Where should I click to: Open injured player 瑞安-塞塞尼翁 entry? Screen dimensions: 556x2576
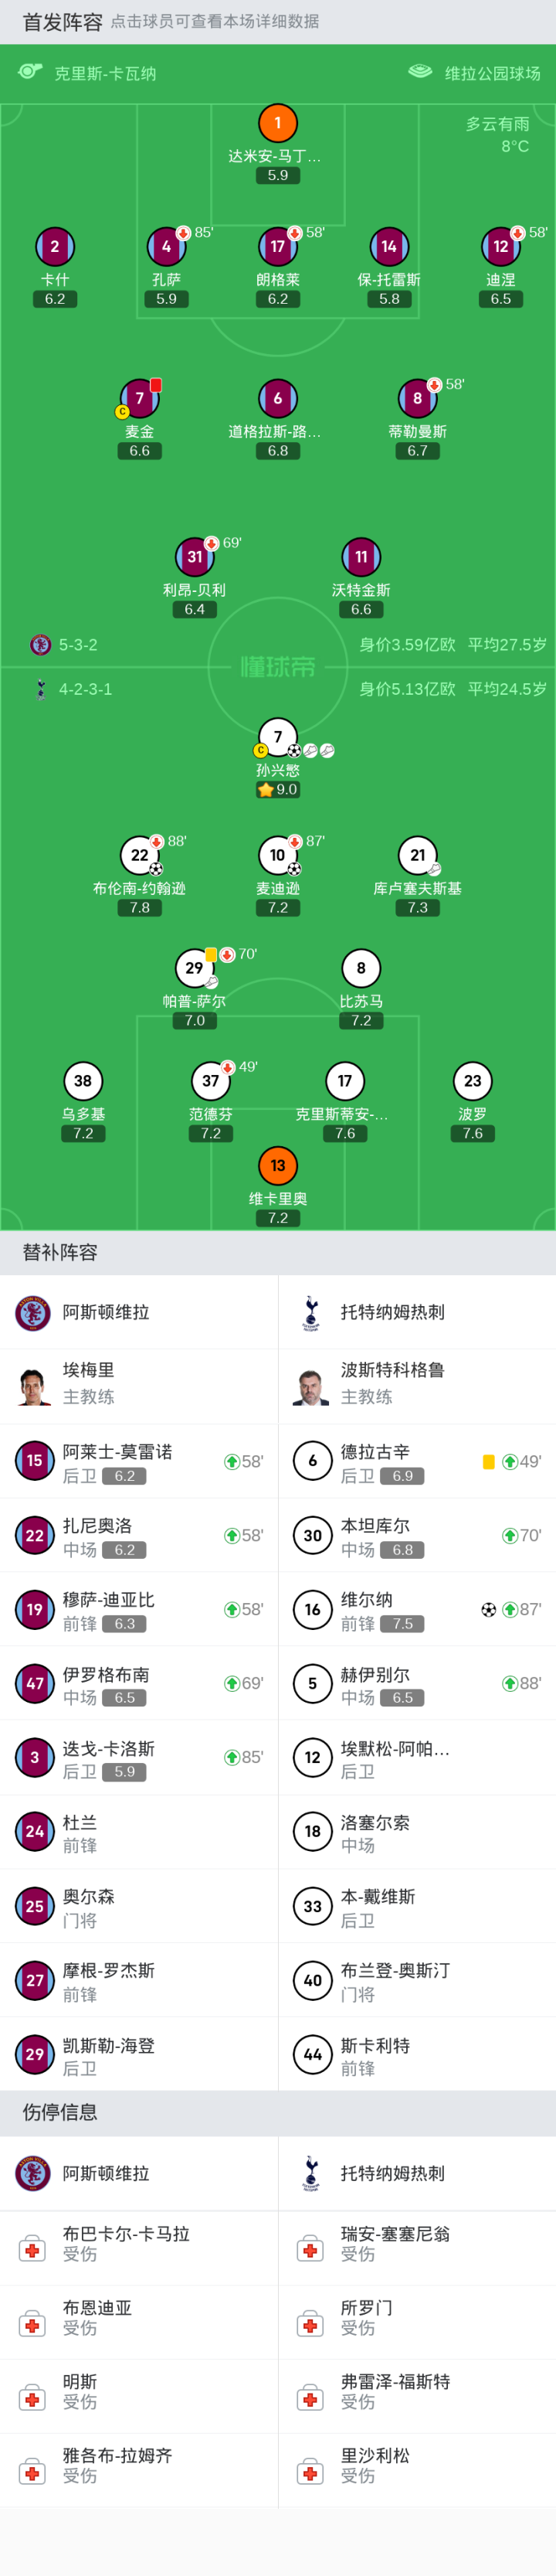click(x=395, y=2243)
